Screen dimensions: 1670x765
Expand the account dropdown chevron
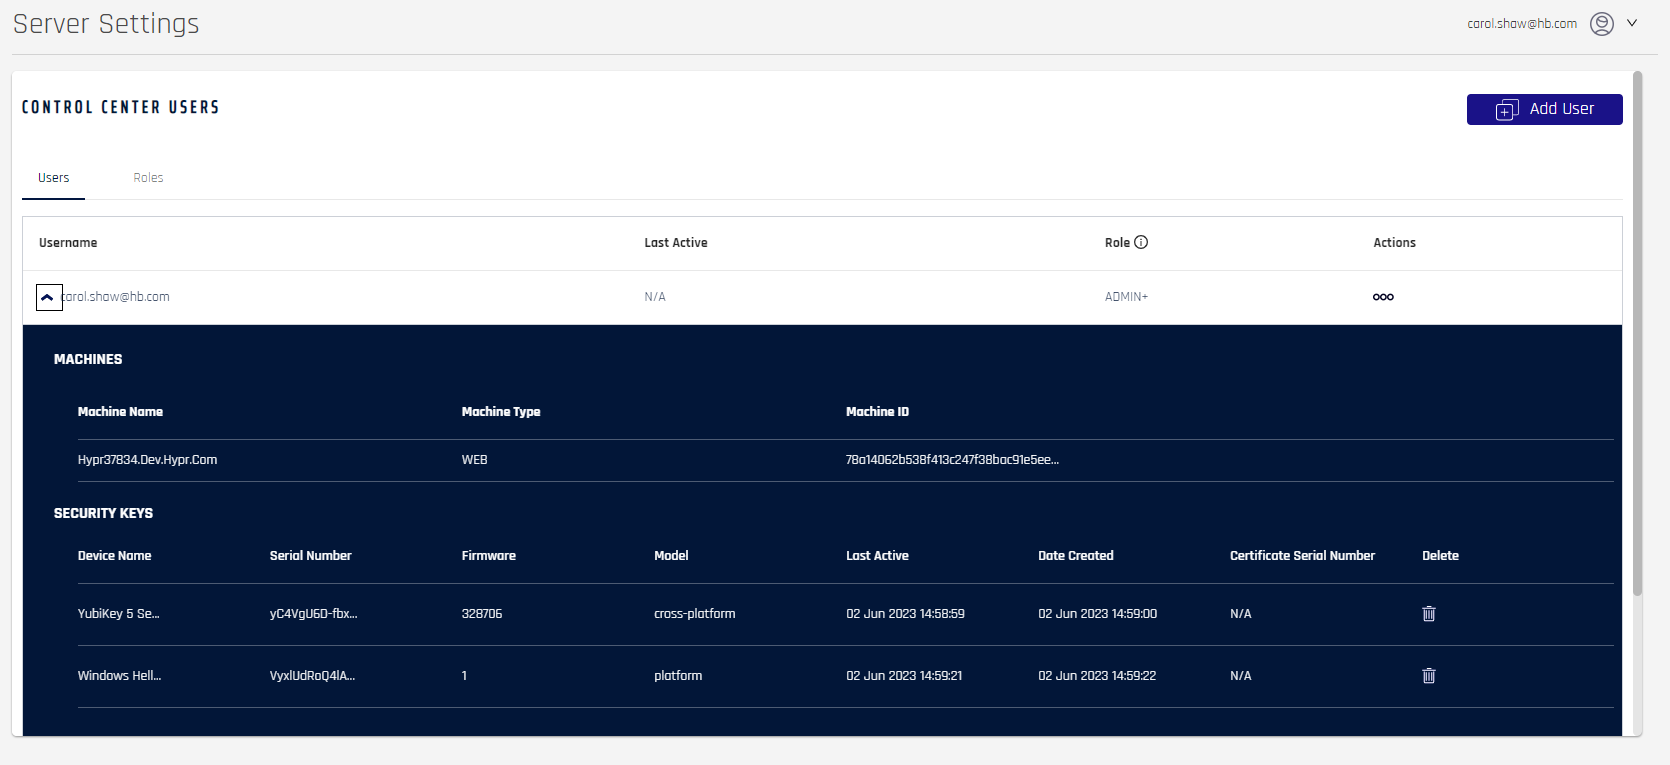click(1632, 22)
